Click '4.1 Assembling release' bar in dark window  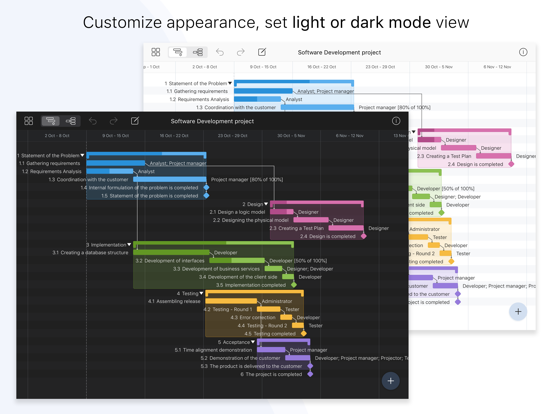coord(231,301)
